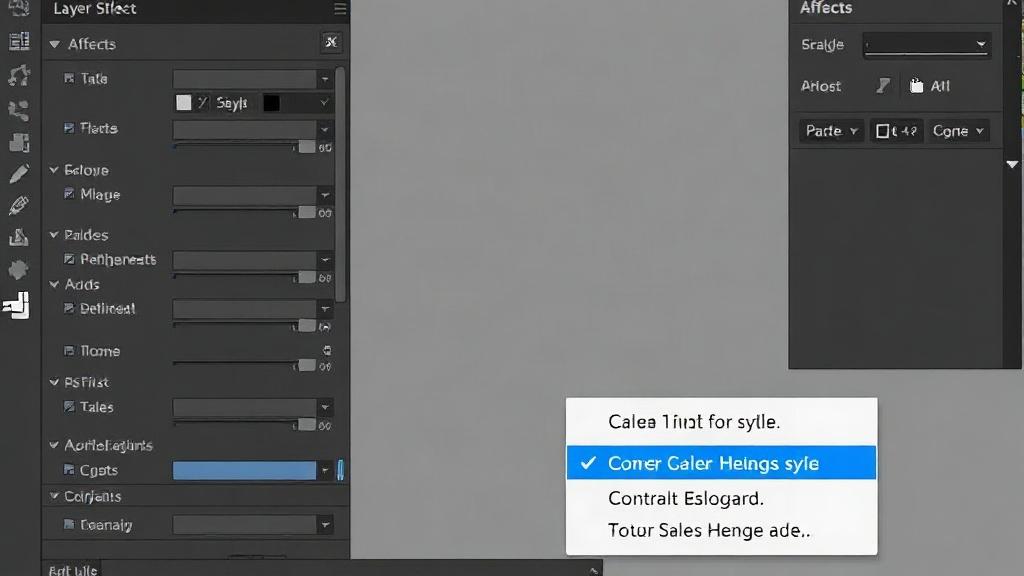Select the brush tool in the left toolbar
The image size is (1024, 576).
pyautogui.click(x=19, y=205)
